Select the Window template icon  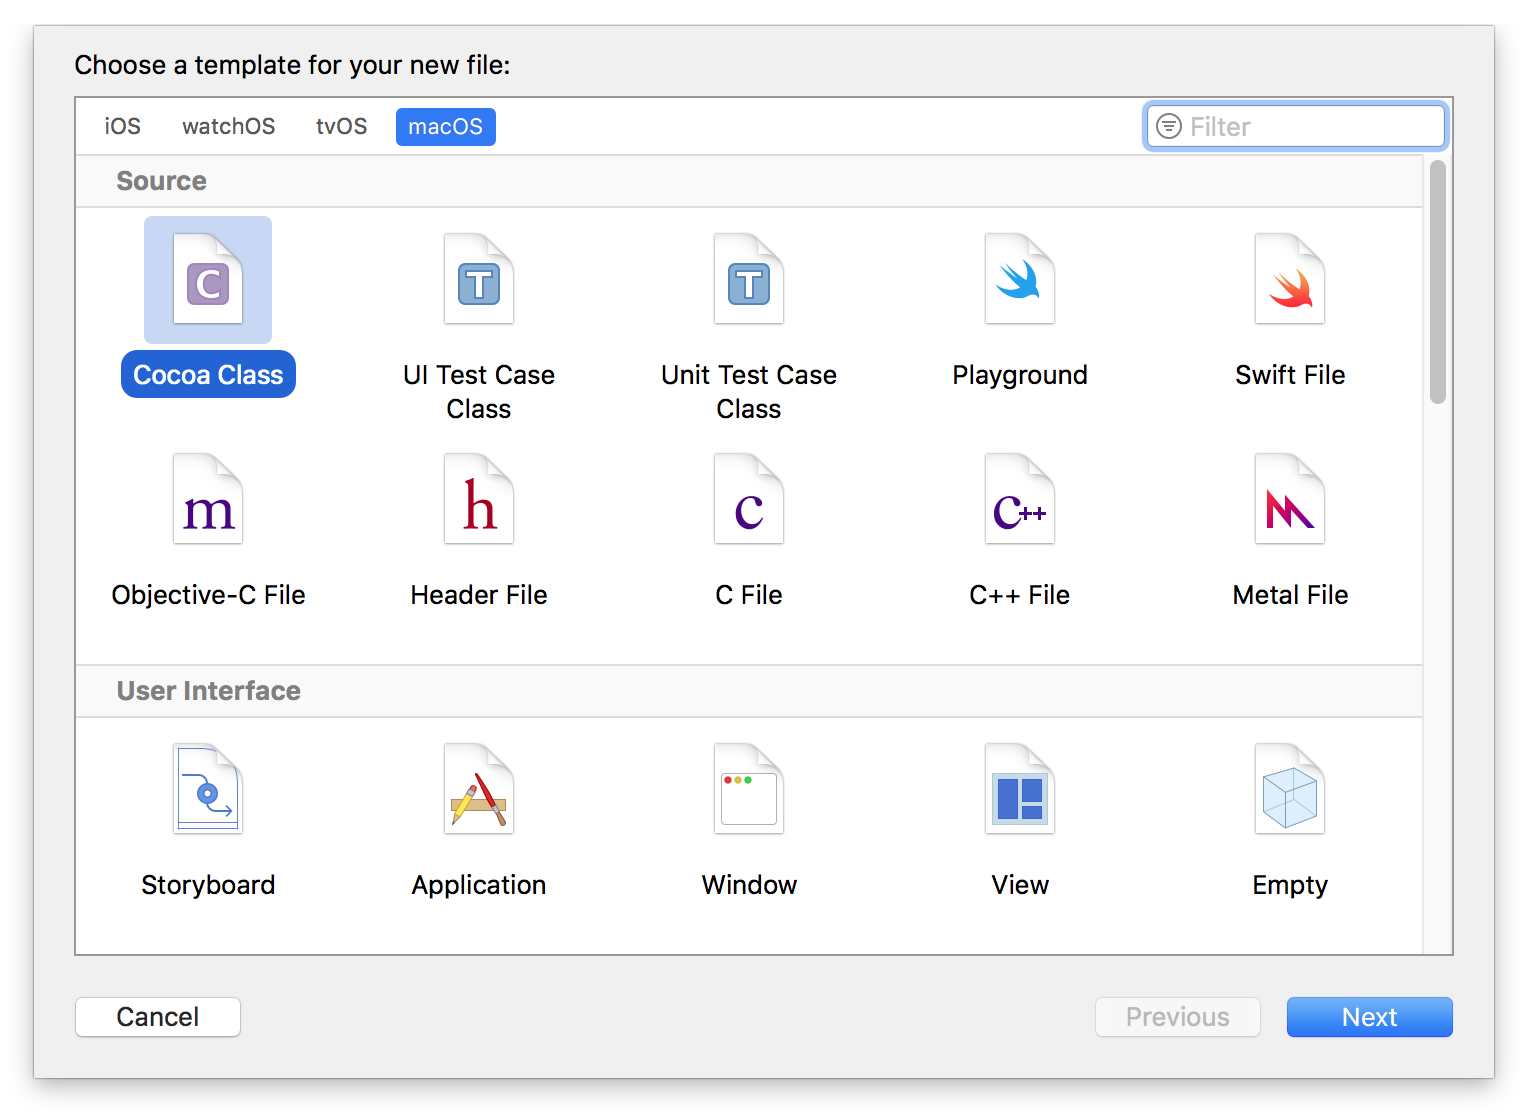pos(749,789)
